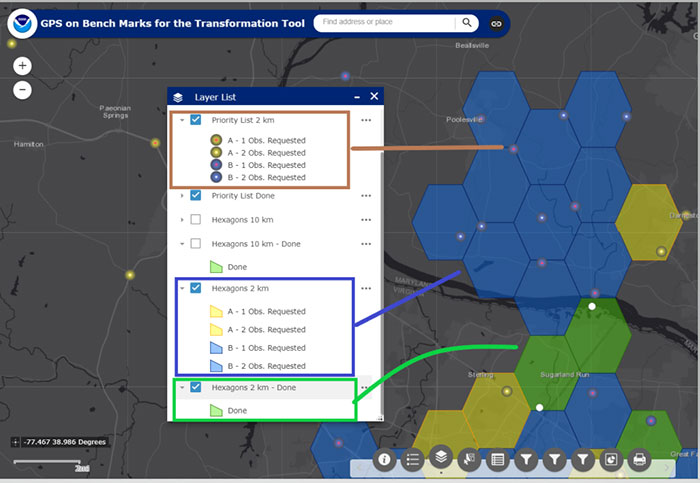Uncheck the Hexagons 2 km - Done layer
Viewport: 700px width, 483px height.
196,388
